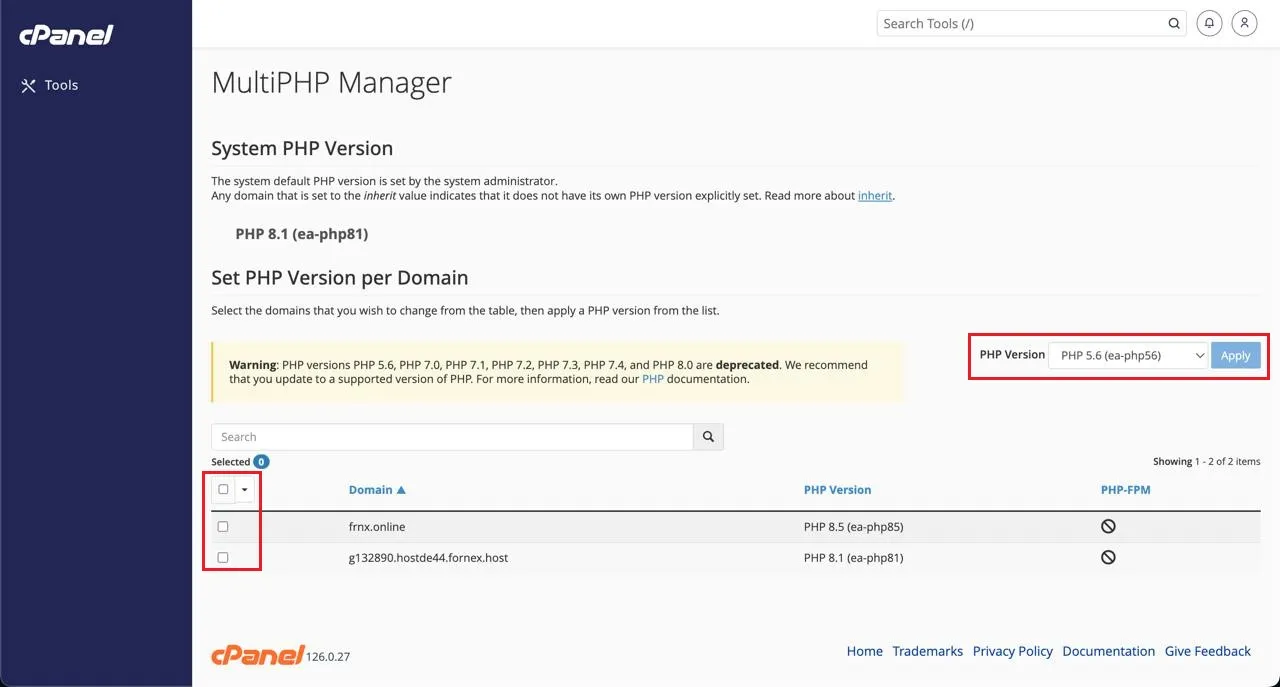Click PHP-FPM disabled icon for frnx.online

click(1108, 527)
